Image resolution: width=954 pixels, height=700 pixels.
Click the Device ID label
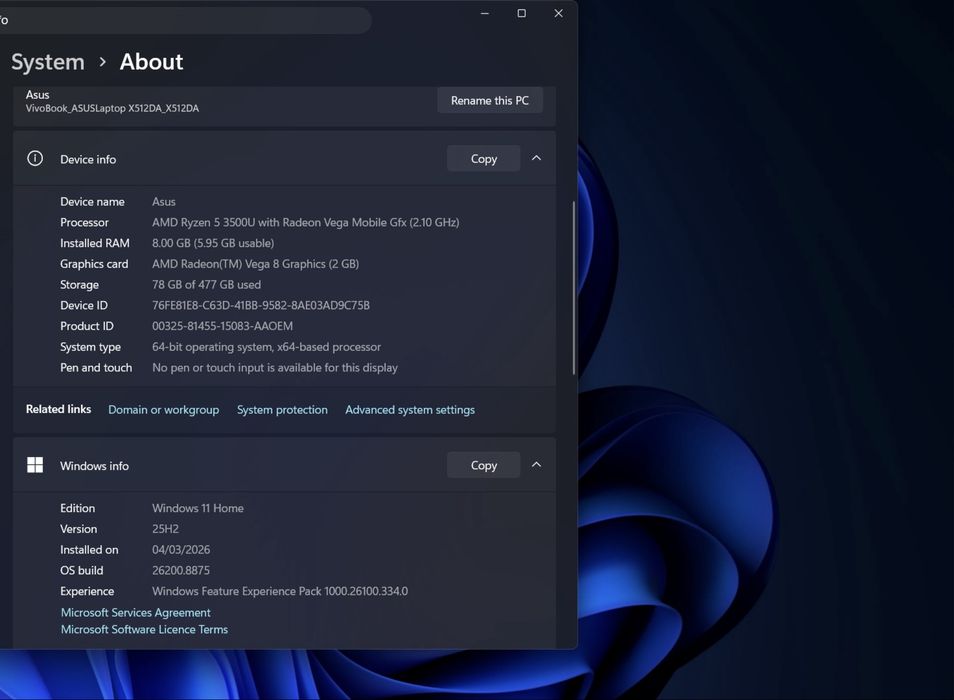pyautogui.click(x=84, y=305)
